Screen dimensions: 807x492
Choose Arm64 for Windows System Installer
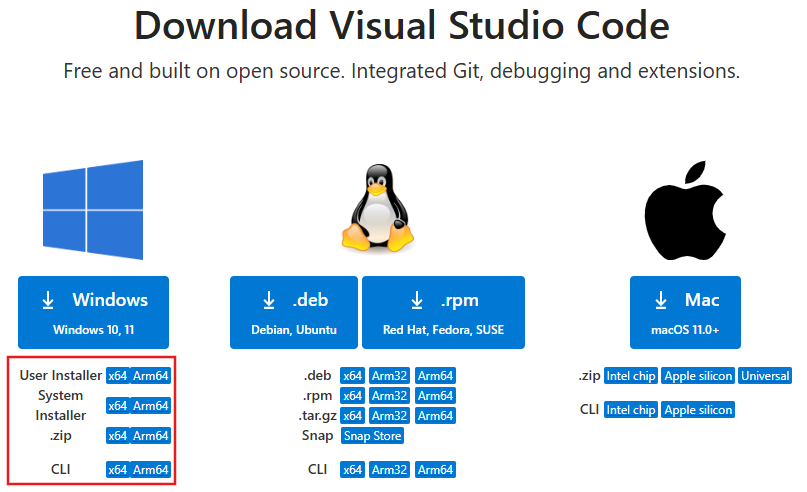coord(151,406)
